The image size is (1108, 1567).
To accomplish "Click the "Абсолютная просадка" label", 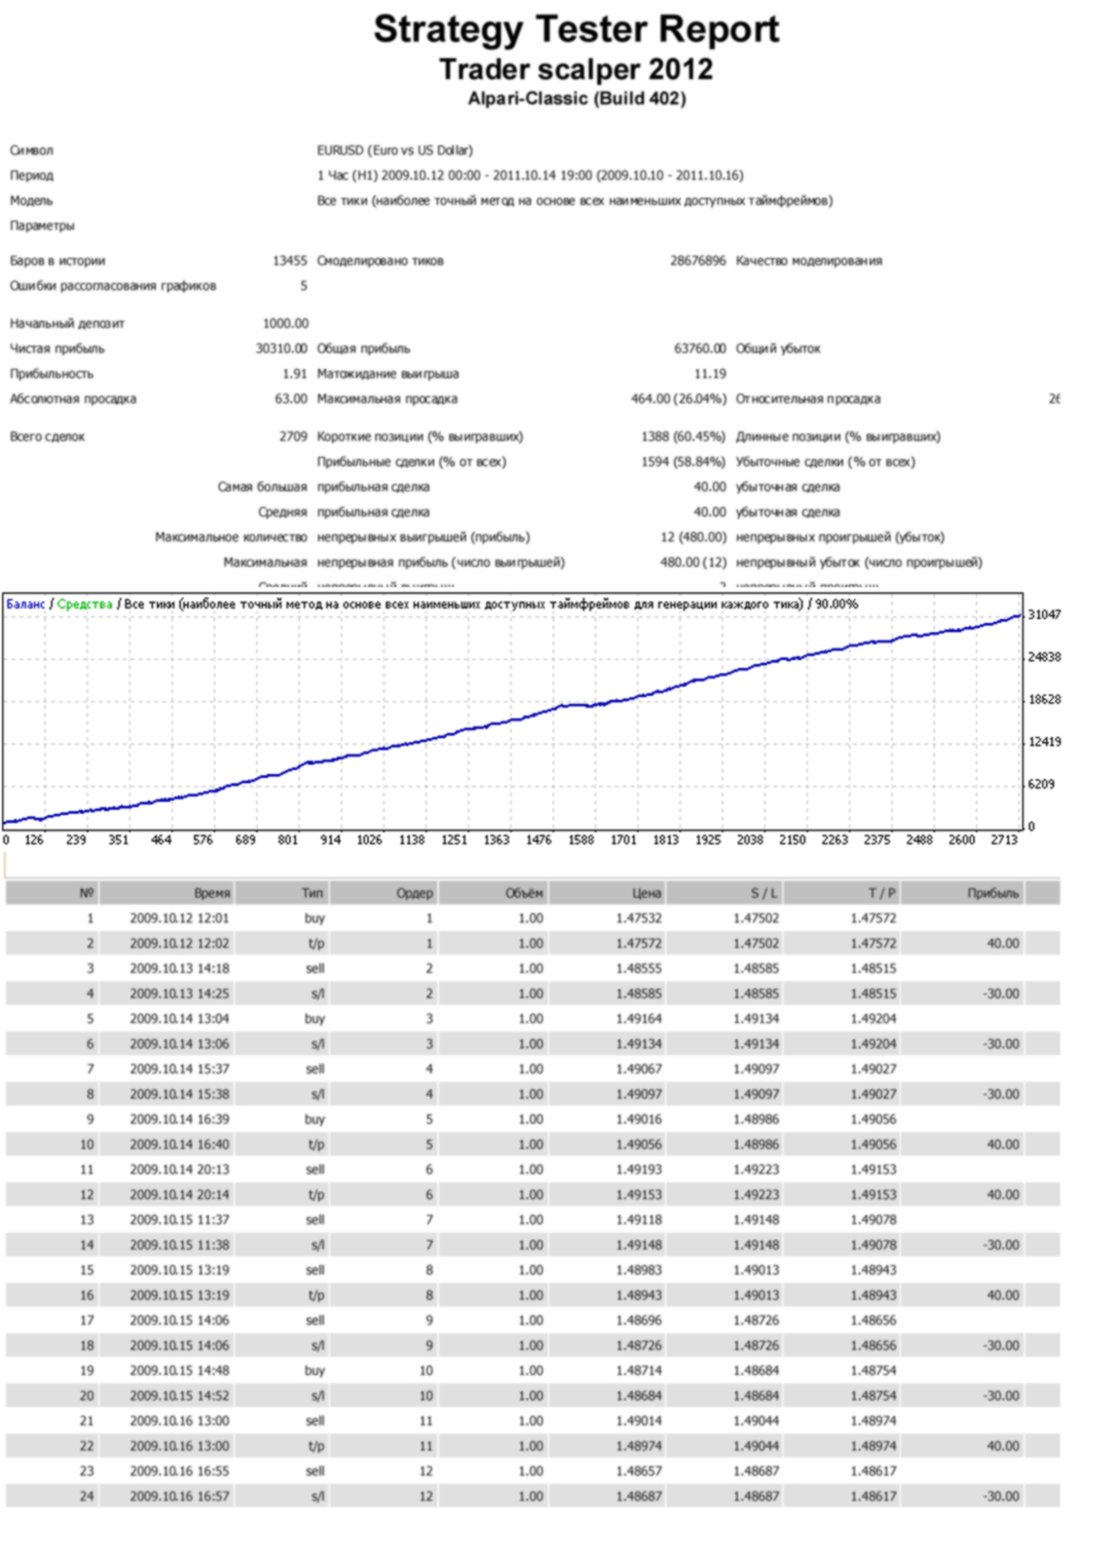I will click(73, 399).
